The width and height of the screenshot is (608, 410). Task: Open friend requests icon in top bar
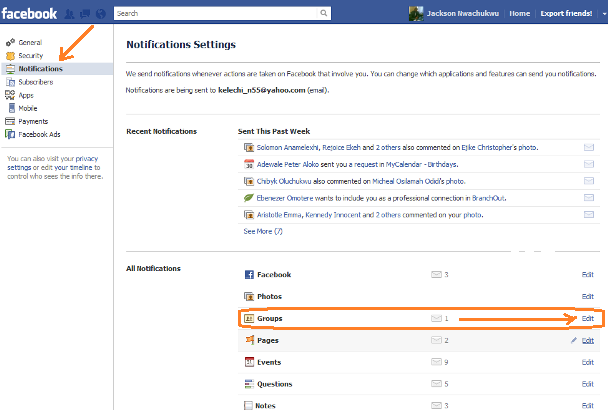(69, 14)
